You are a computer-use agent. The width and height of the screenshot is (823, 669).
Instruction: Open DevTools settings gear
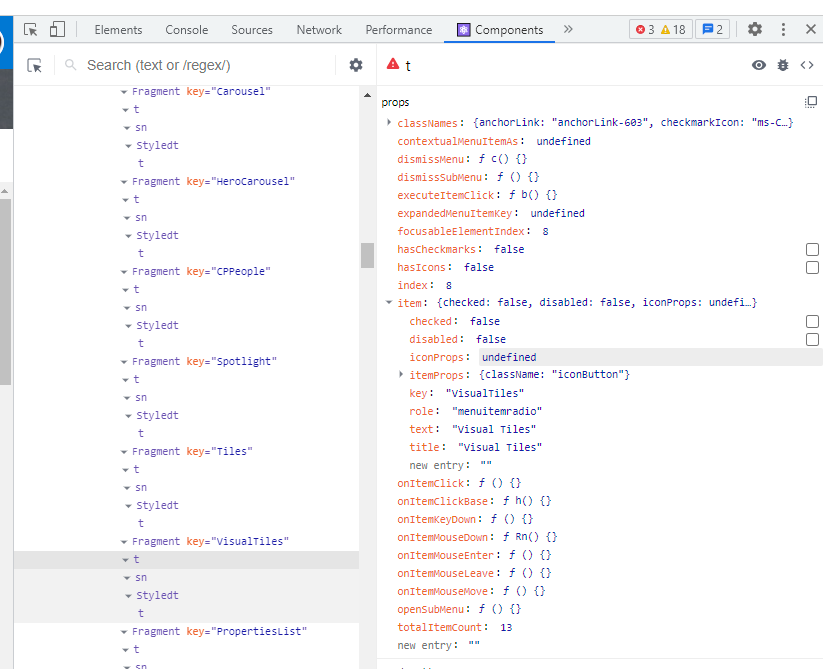(x=754, y=29)
